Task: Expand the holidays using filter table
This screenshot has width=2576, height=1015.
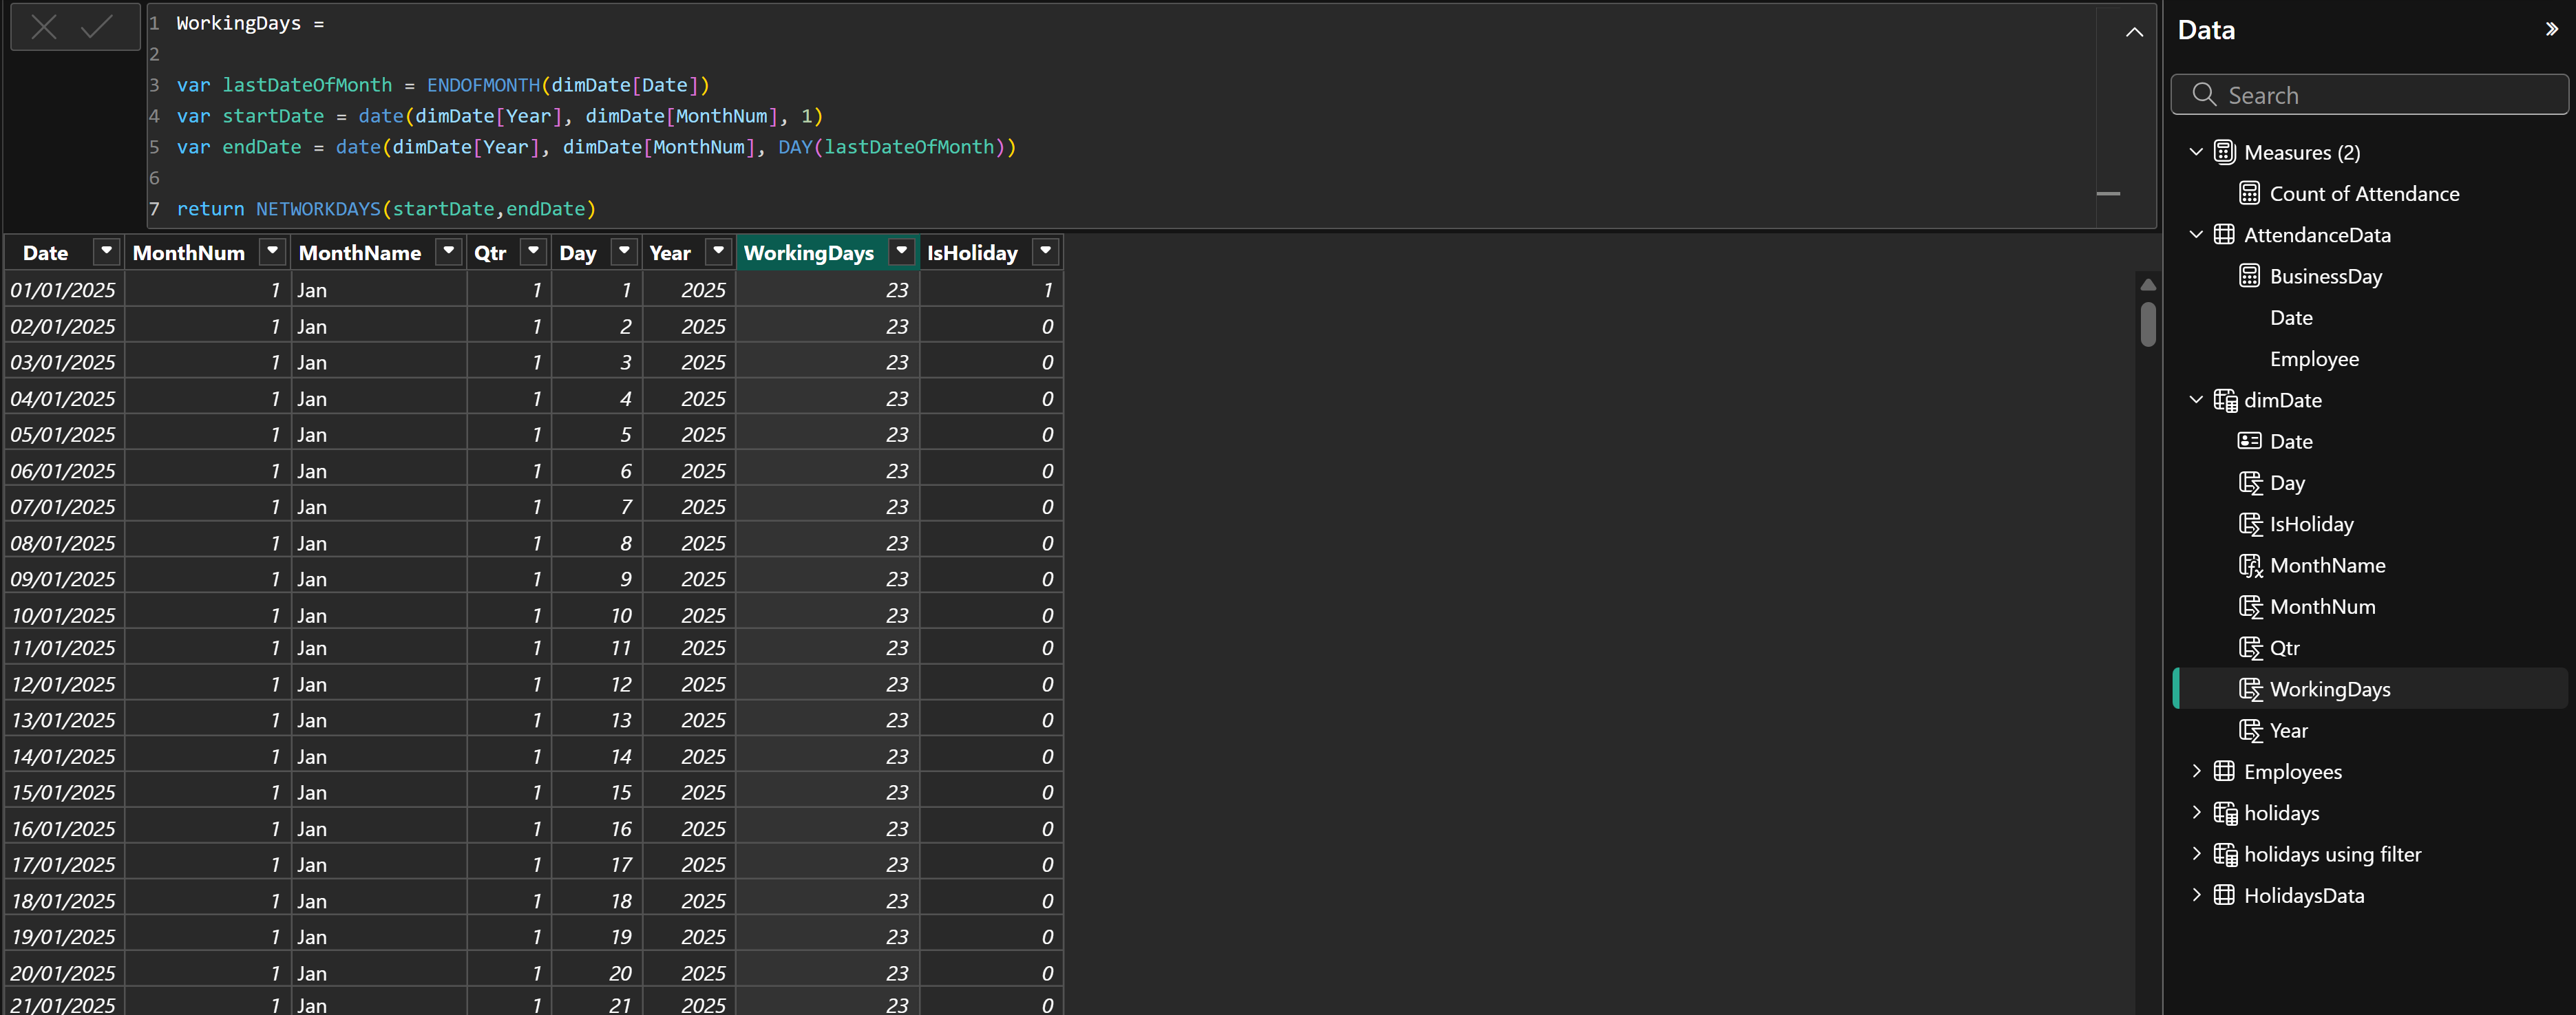Action: coord(2196,854)
